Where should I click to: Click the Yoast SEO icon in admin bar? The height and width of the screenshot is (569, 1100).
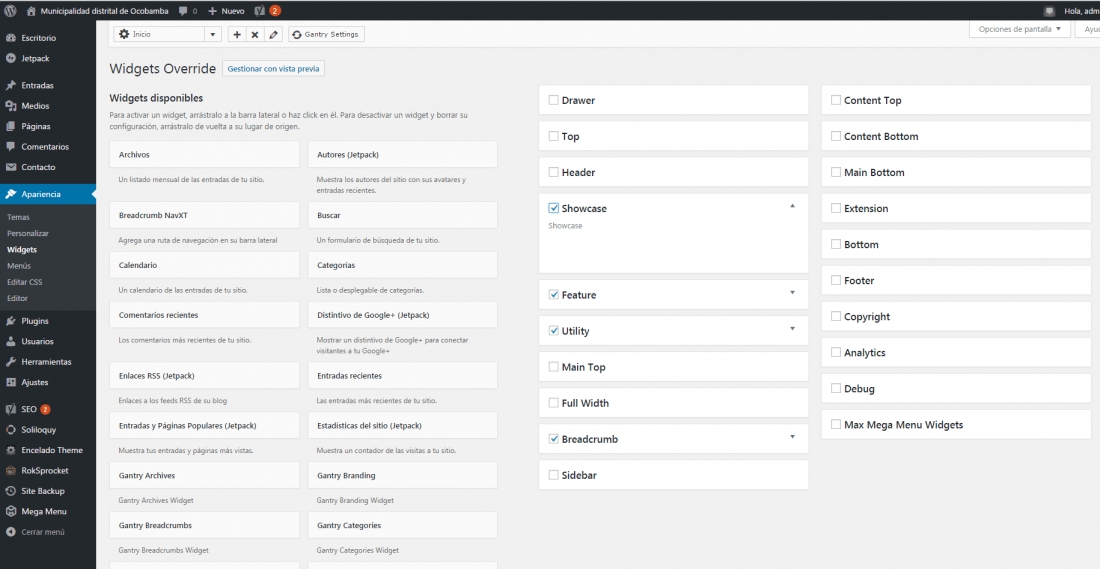(260, 11)
